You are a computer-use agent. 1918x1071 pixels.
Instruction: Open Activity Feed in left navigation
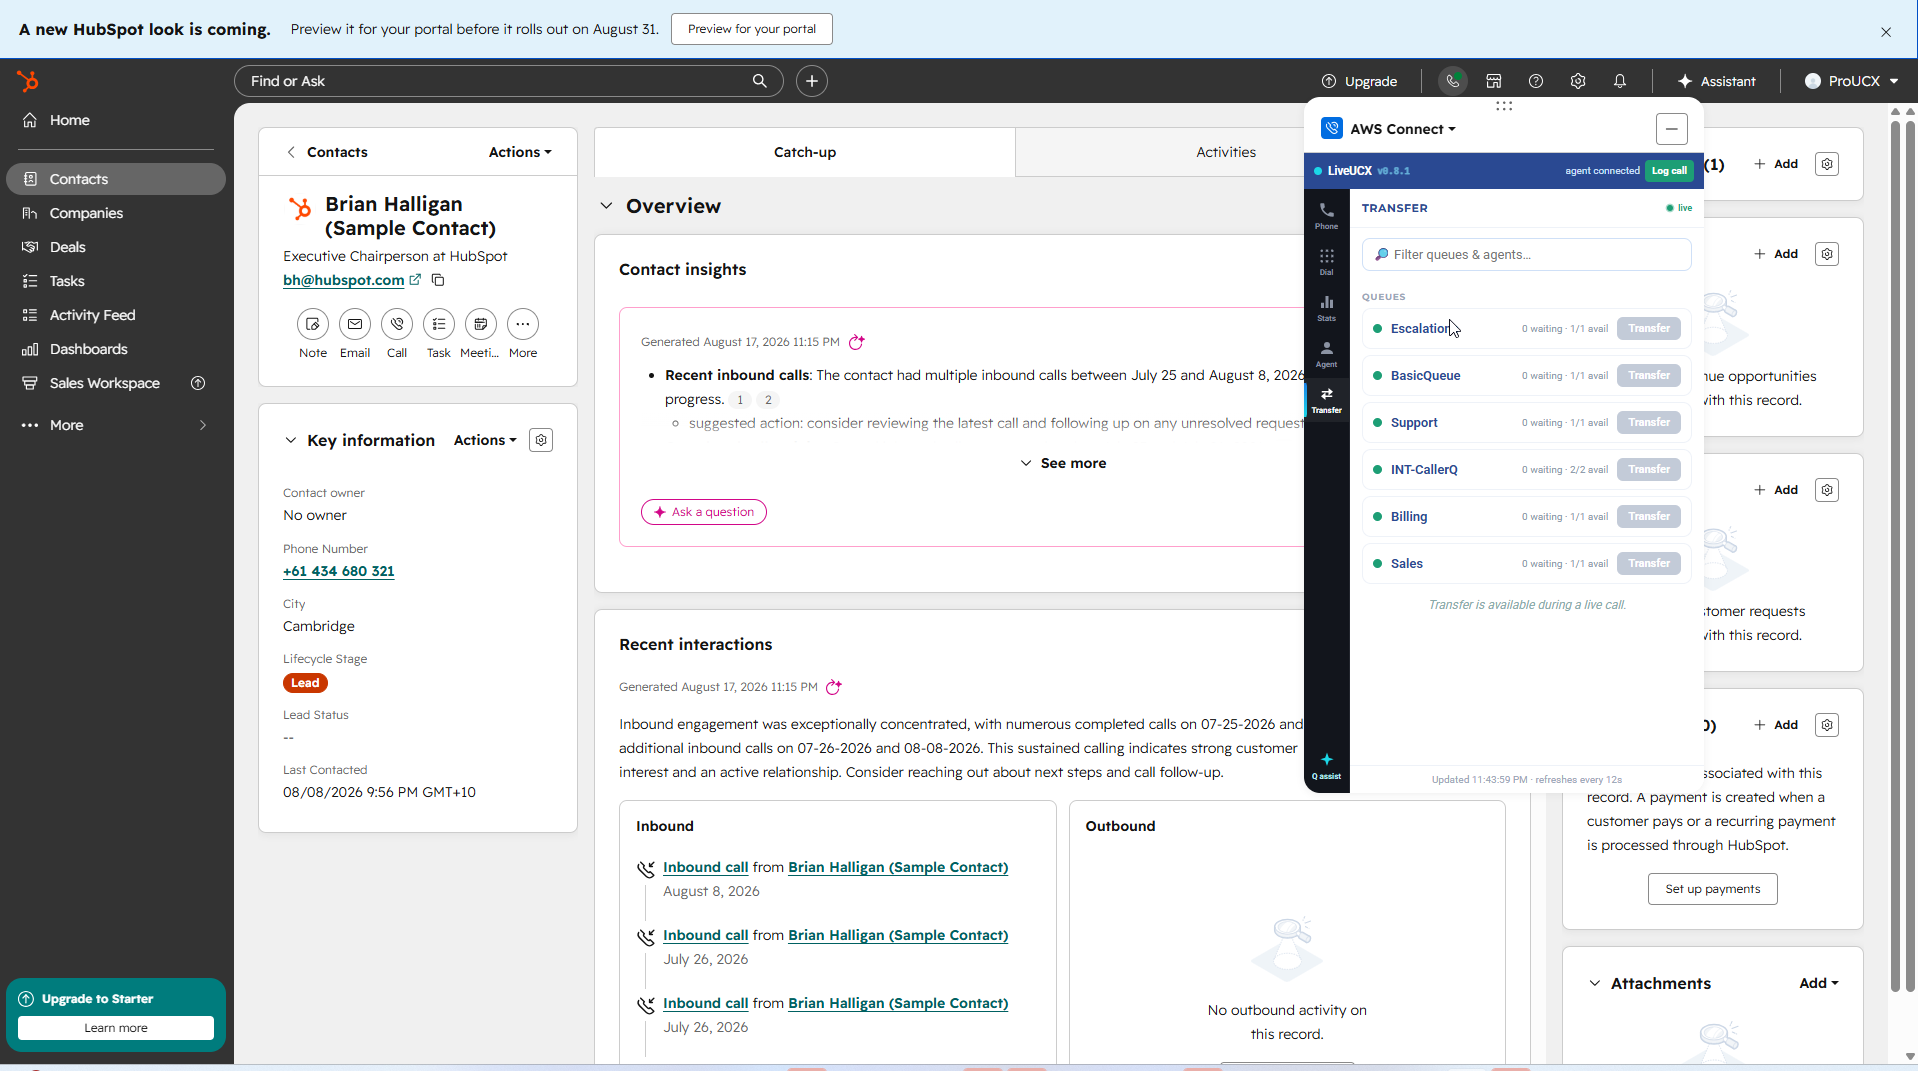116,315
